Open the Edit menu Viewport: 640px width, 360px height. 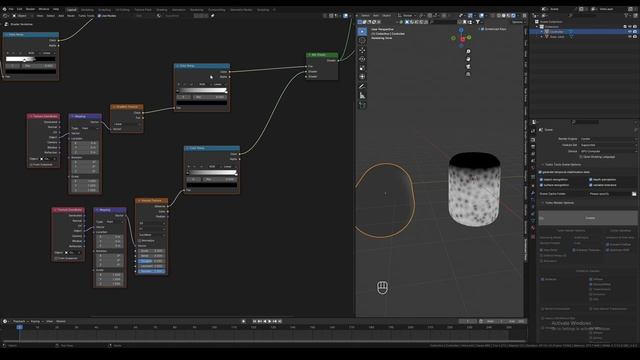20,9
